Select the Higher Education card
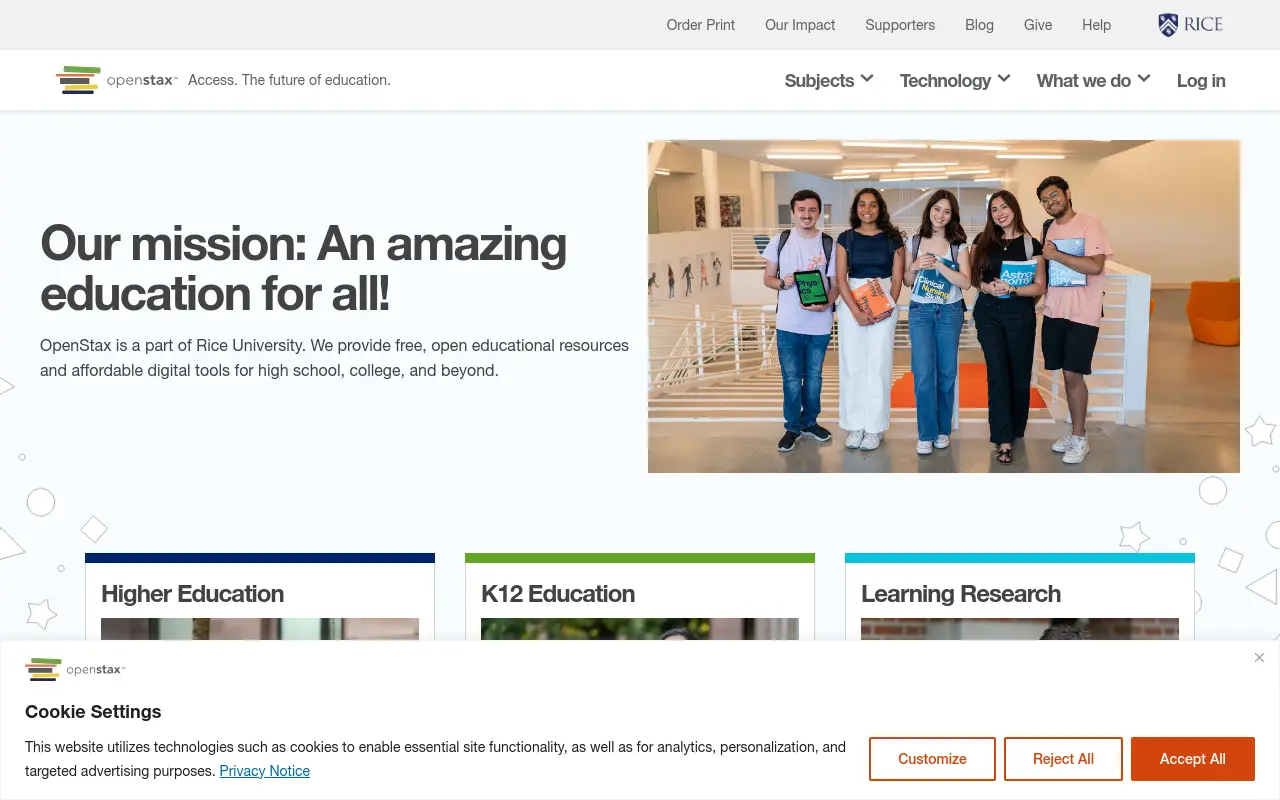 coord(260,597)
